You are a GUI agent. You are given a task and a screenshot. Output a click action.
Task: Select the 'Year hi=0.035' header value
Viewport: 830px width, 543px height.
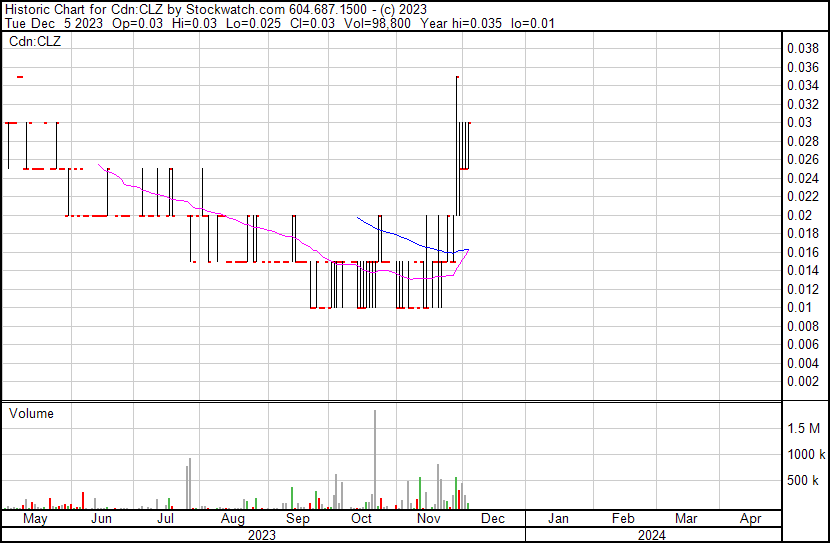(x=461, y=23)
